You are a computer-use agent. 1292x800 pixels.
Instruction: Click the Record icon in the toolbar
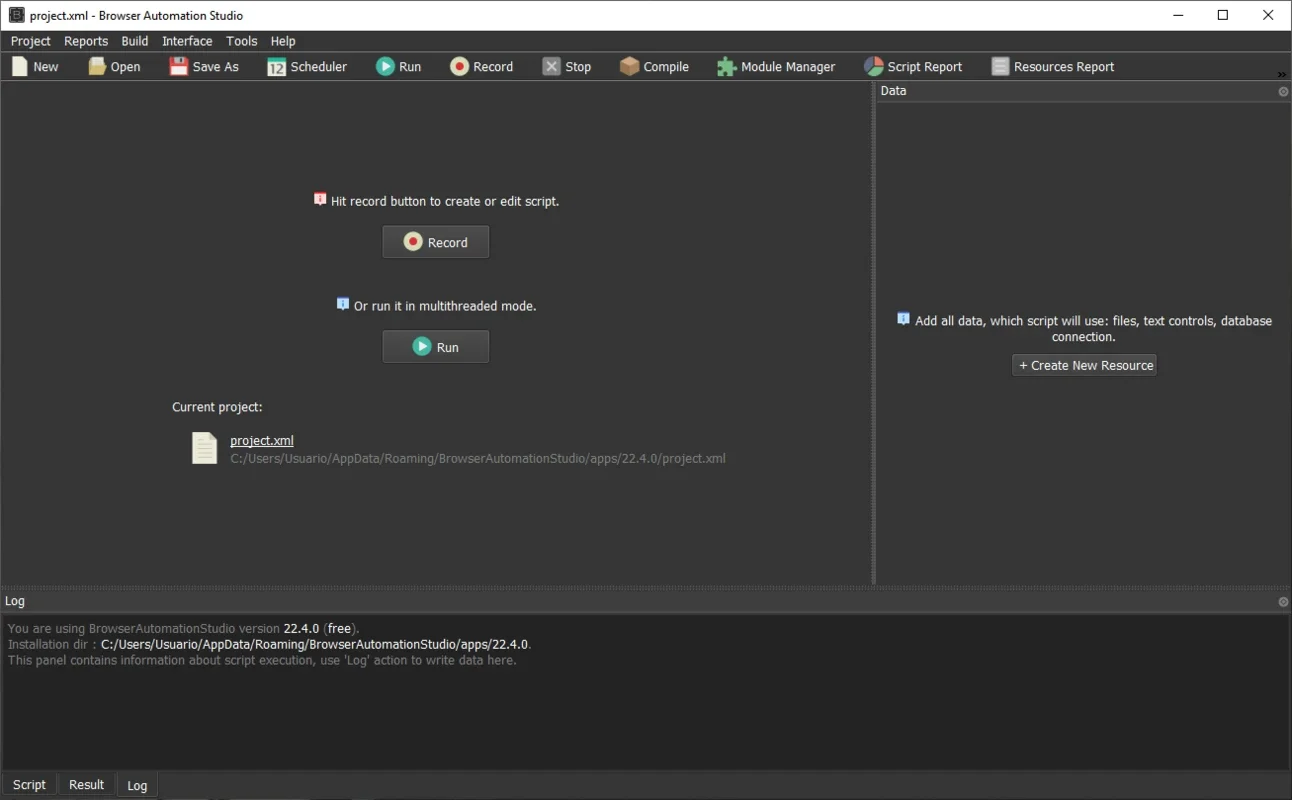pos(459,66)
